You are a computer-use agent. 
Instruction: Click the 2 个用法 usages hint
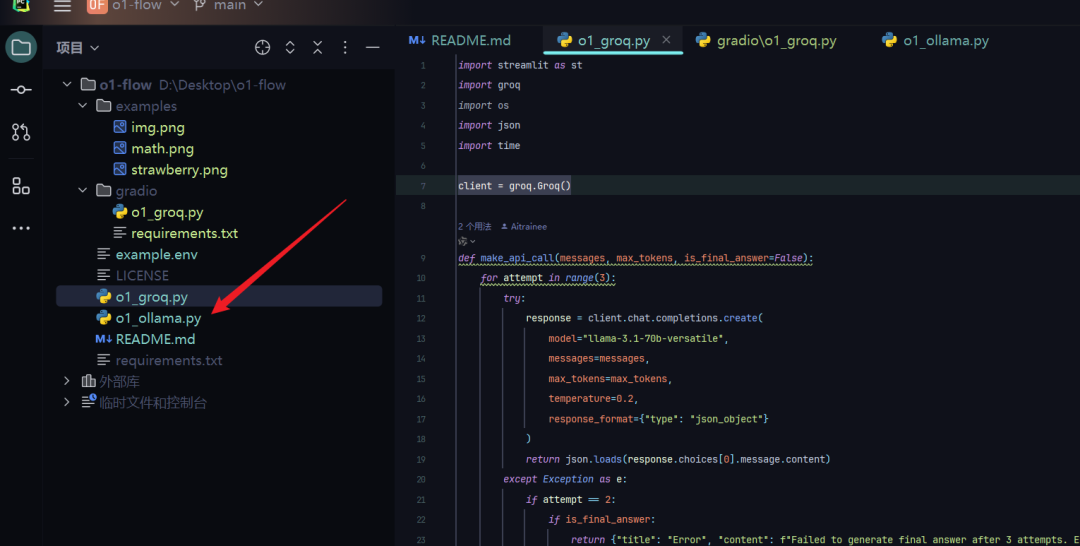475,227
